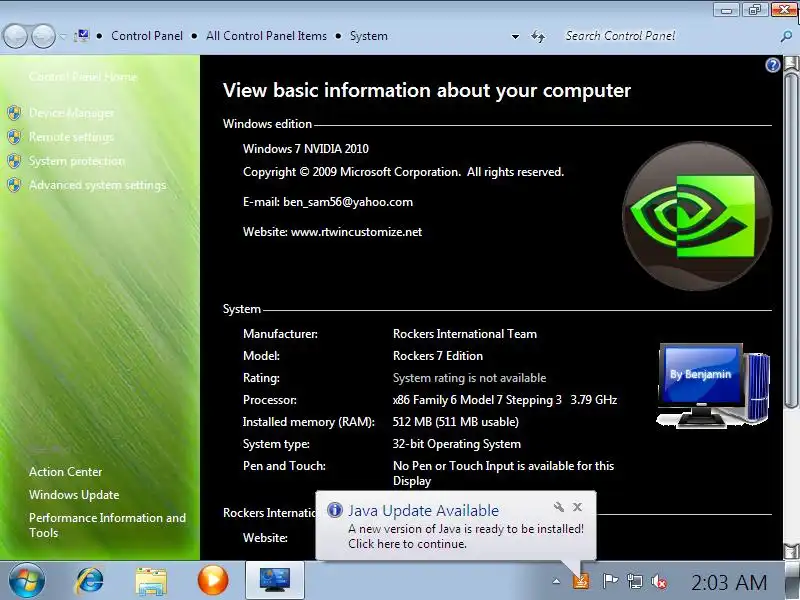Click the shield icon beside Remote settings
The image size is (800, 600).
pos(14,137)
